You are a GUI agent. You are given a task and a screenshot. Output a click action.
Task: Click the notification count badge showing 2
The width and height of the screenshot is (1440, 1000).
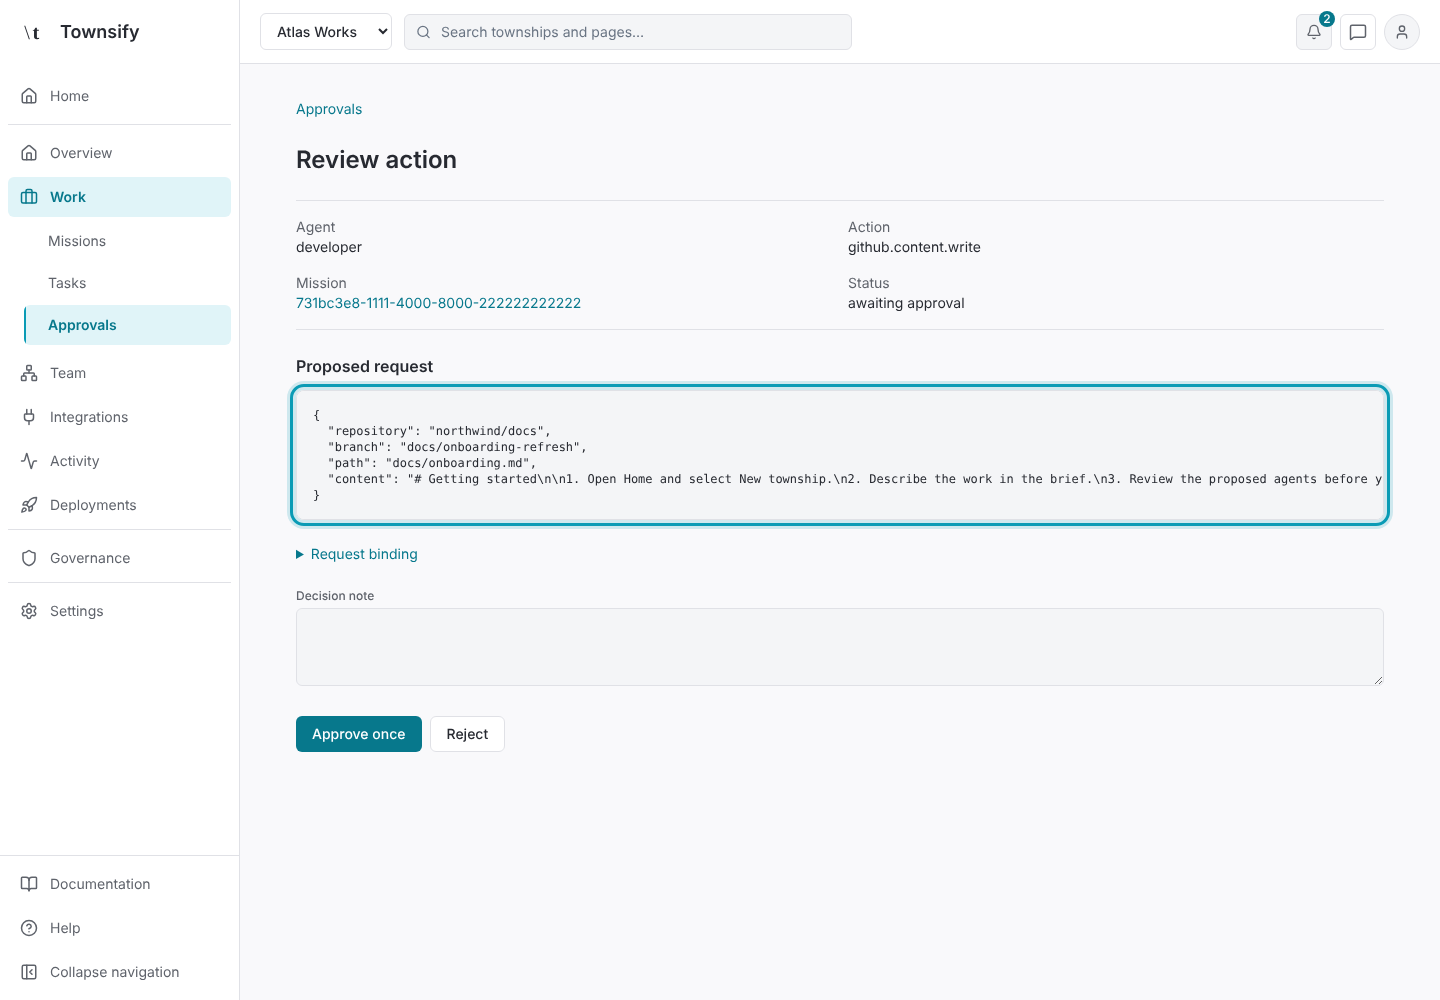pyautogui.click(x=1327, y=19)
